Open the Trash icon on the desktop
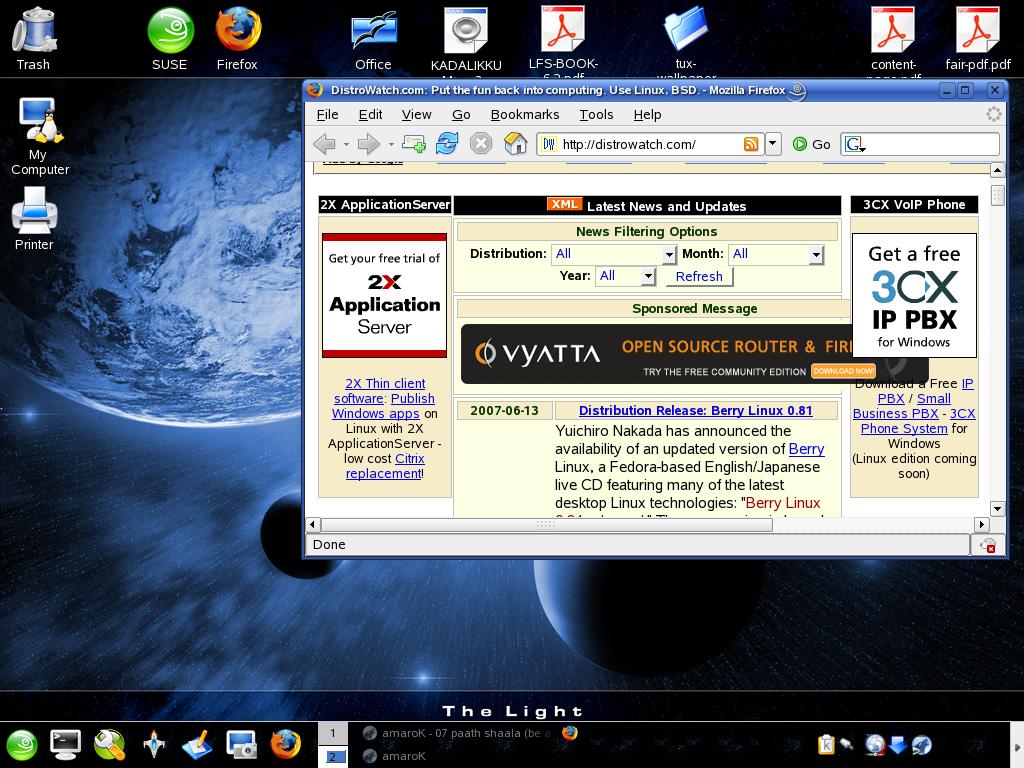 pyautogui.click(x=34, y=30)
